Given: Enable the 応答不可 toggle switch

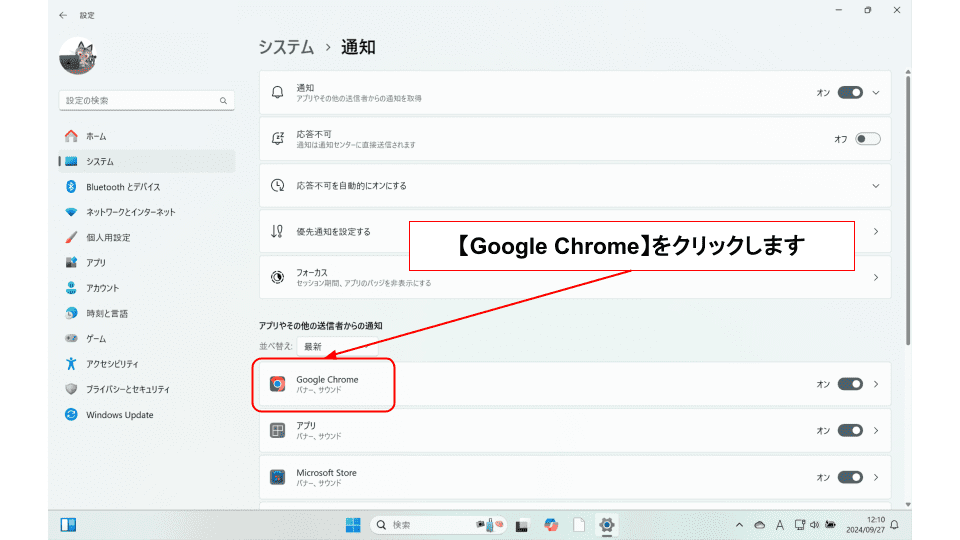Looking at the screenshot, I should click(867, 139).
